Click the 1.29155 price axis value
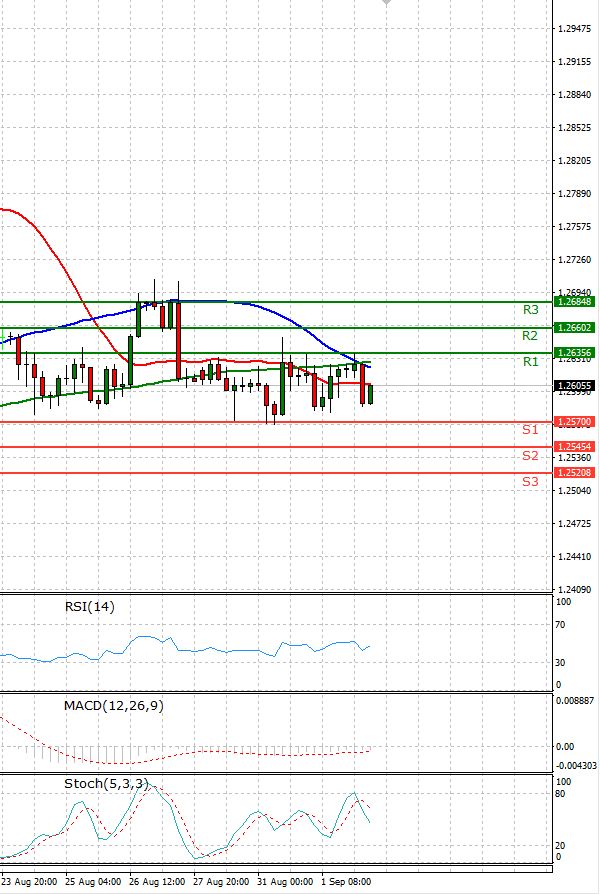600x894 pixels. pyautogui.click(x=575, y=62)
